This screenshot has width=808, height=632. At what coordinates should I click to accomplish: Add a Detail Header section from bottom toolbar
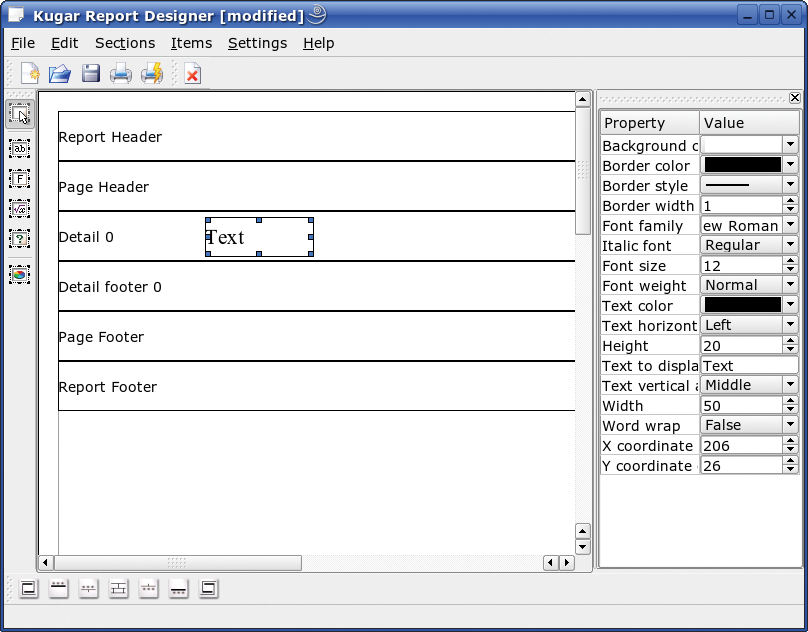pyautogui.click(x=89, y=589)
